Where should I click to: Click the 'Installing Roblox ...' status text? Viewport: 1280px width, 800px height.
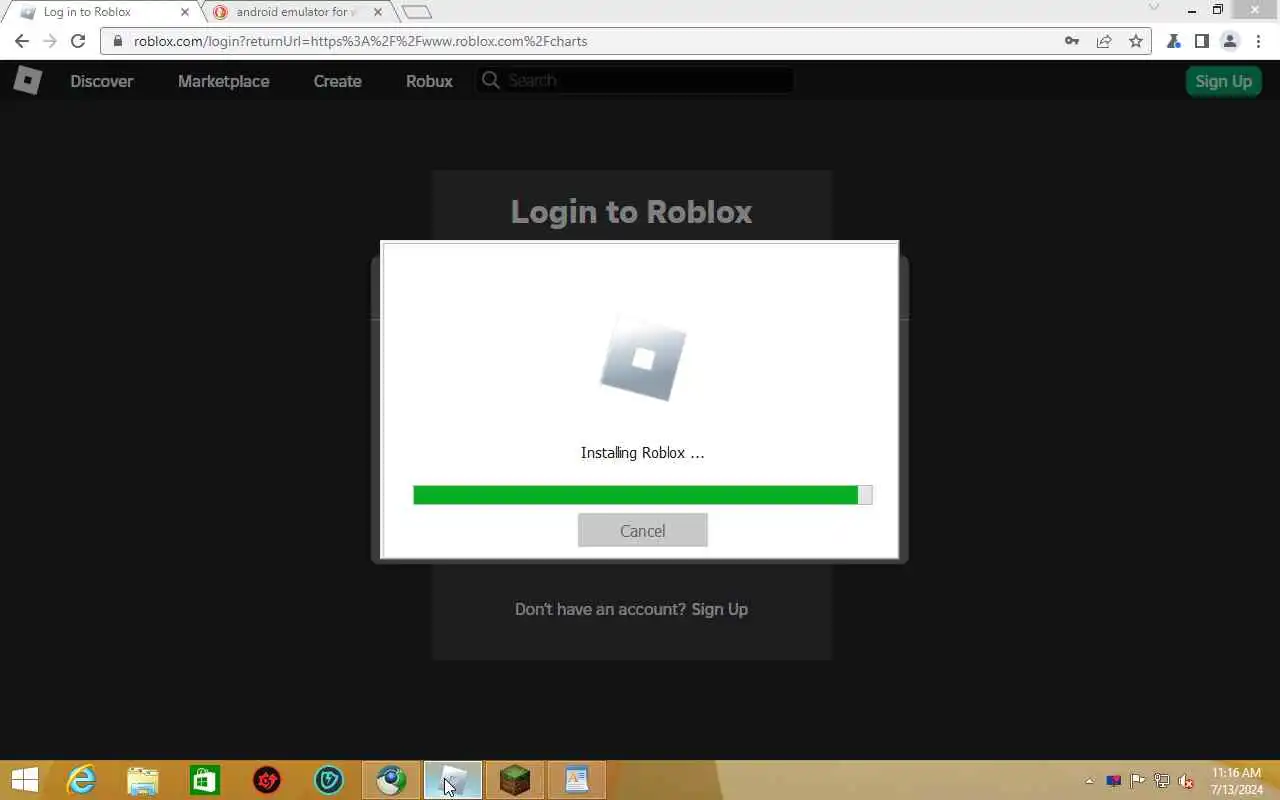pyautogui.click(x=642, y=453)
